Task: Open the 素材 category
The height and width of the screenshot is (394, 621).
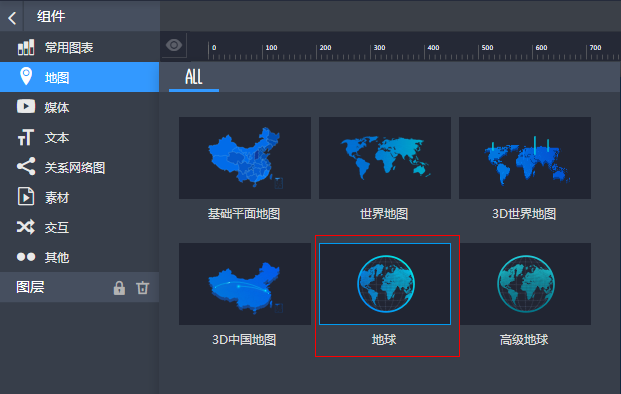Action: point(80,197)
